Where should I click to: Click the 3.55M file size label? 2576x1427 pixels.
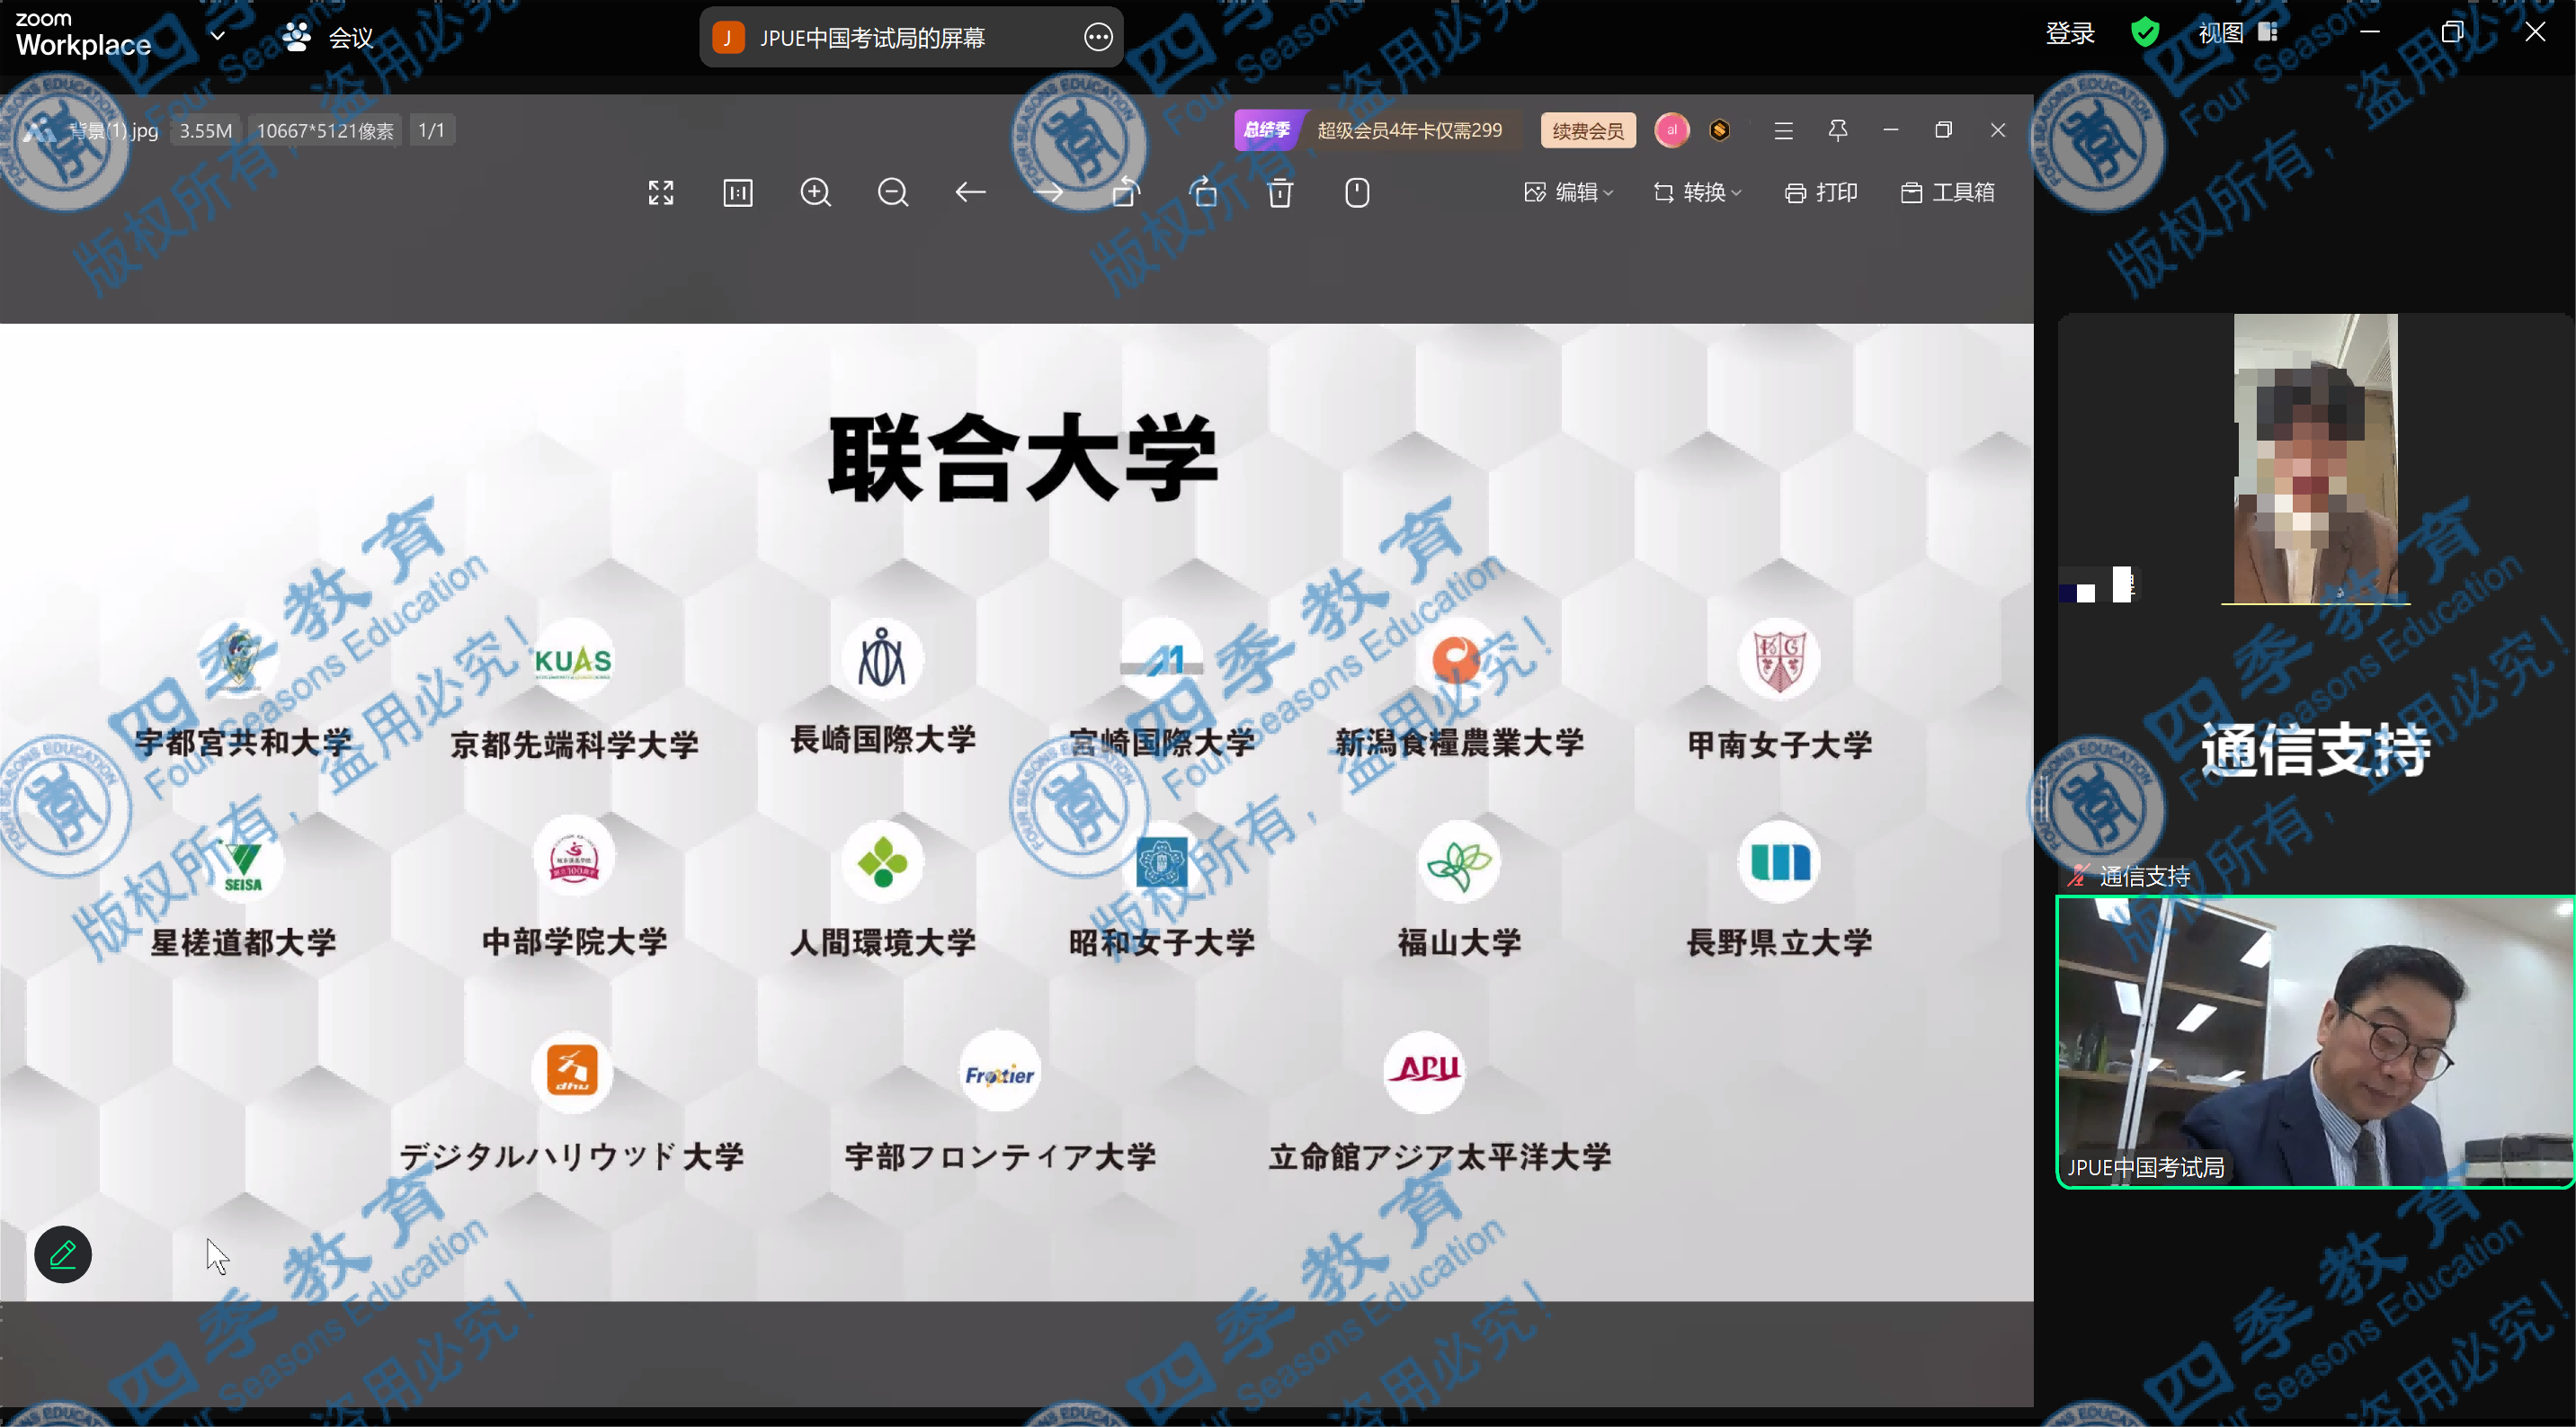(205, 131)
